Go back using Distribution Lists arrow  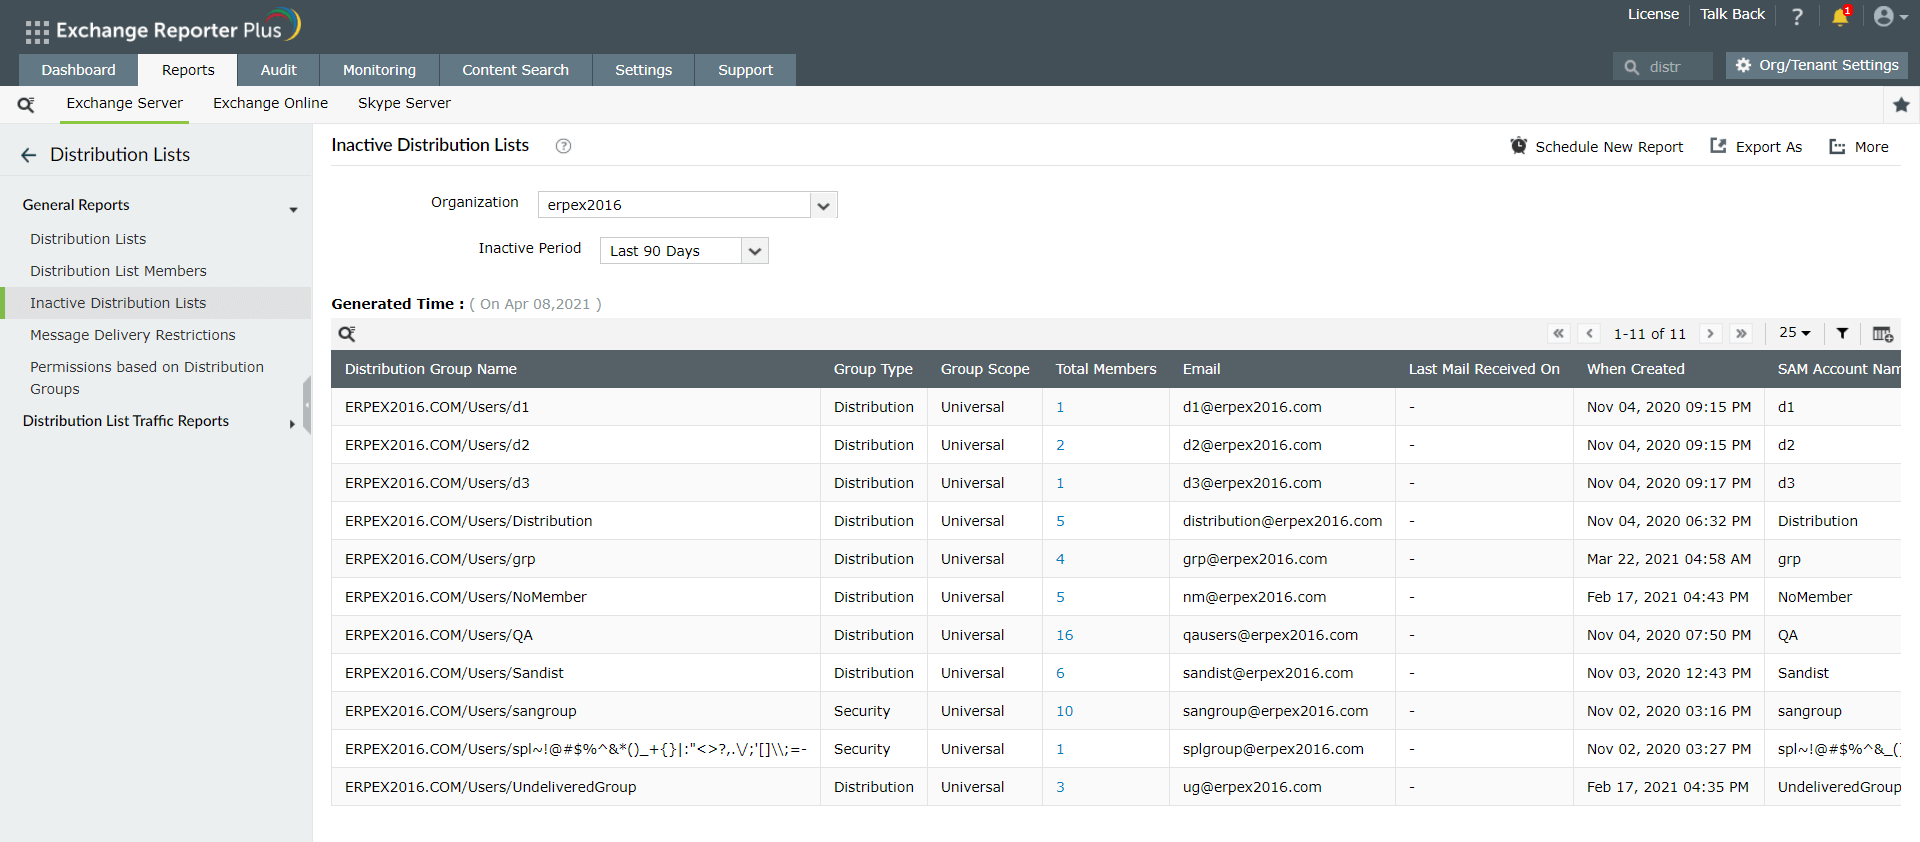[28, 155]
